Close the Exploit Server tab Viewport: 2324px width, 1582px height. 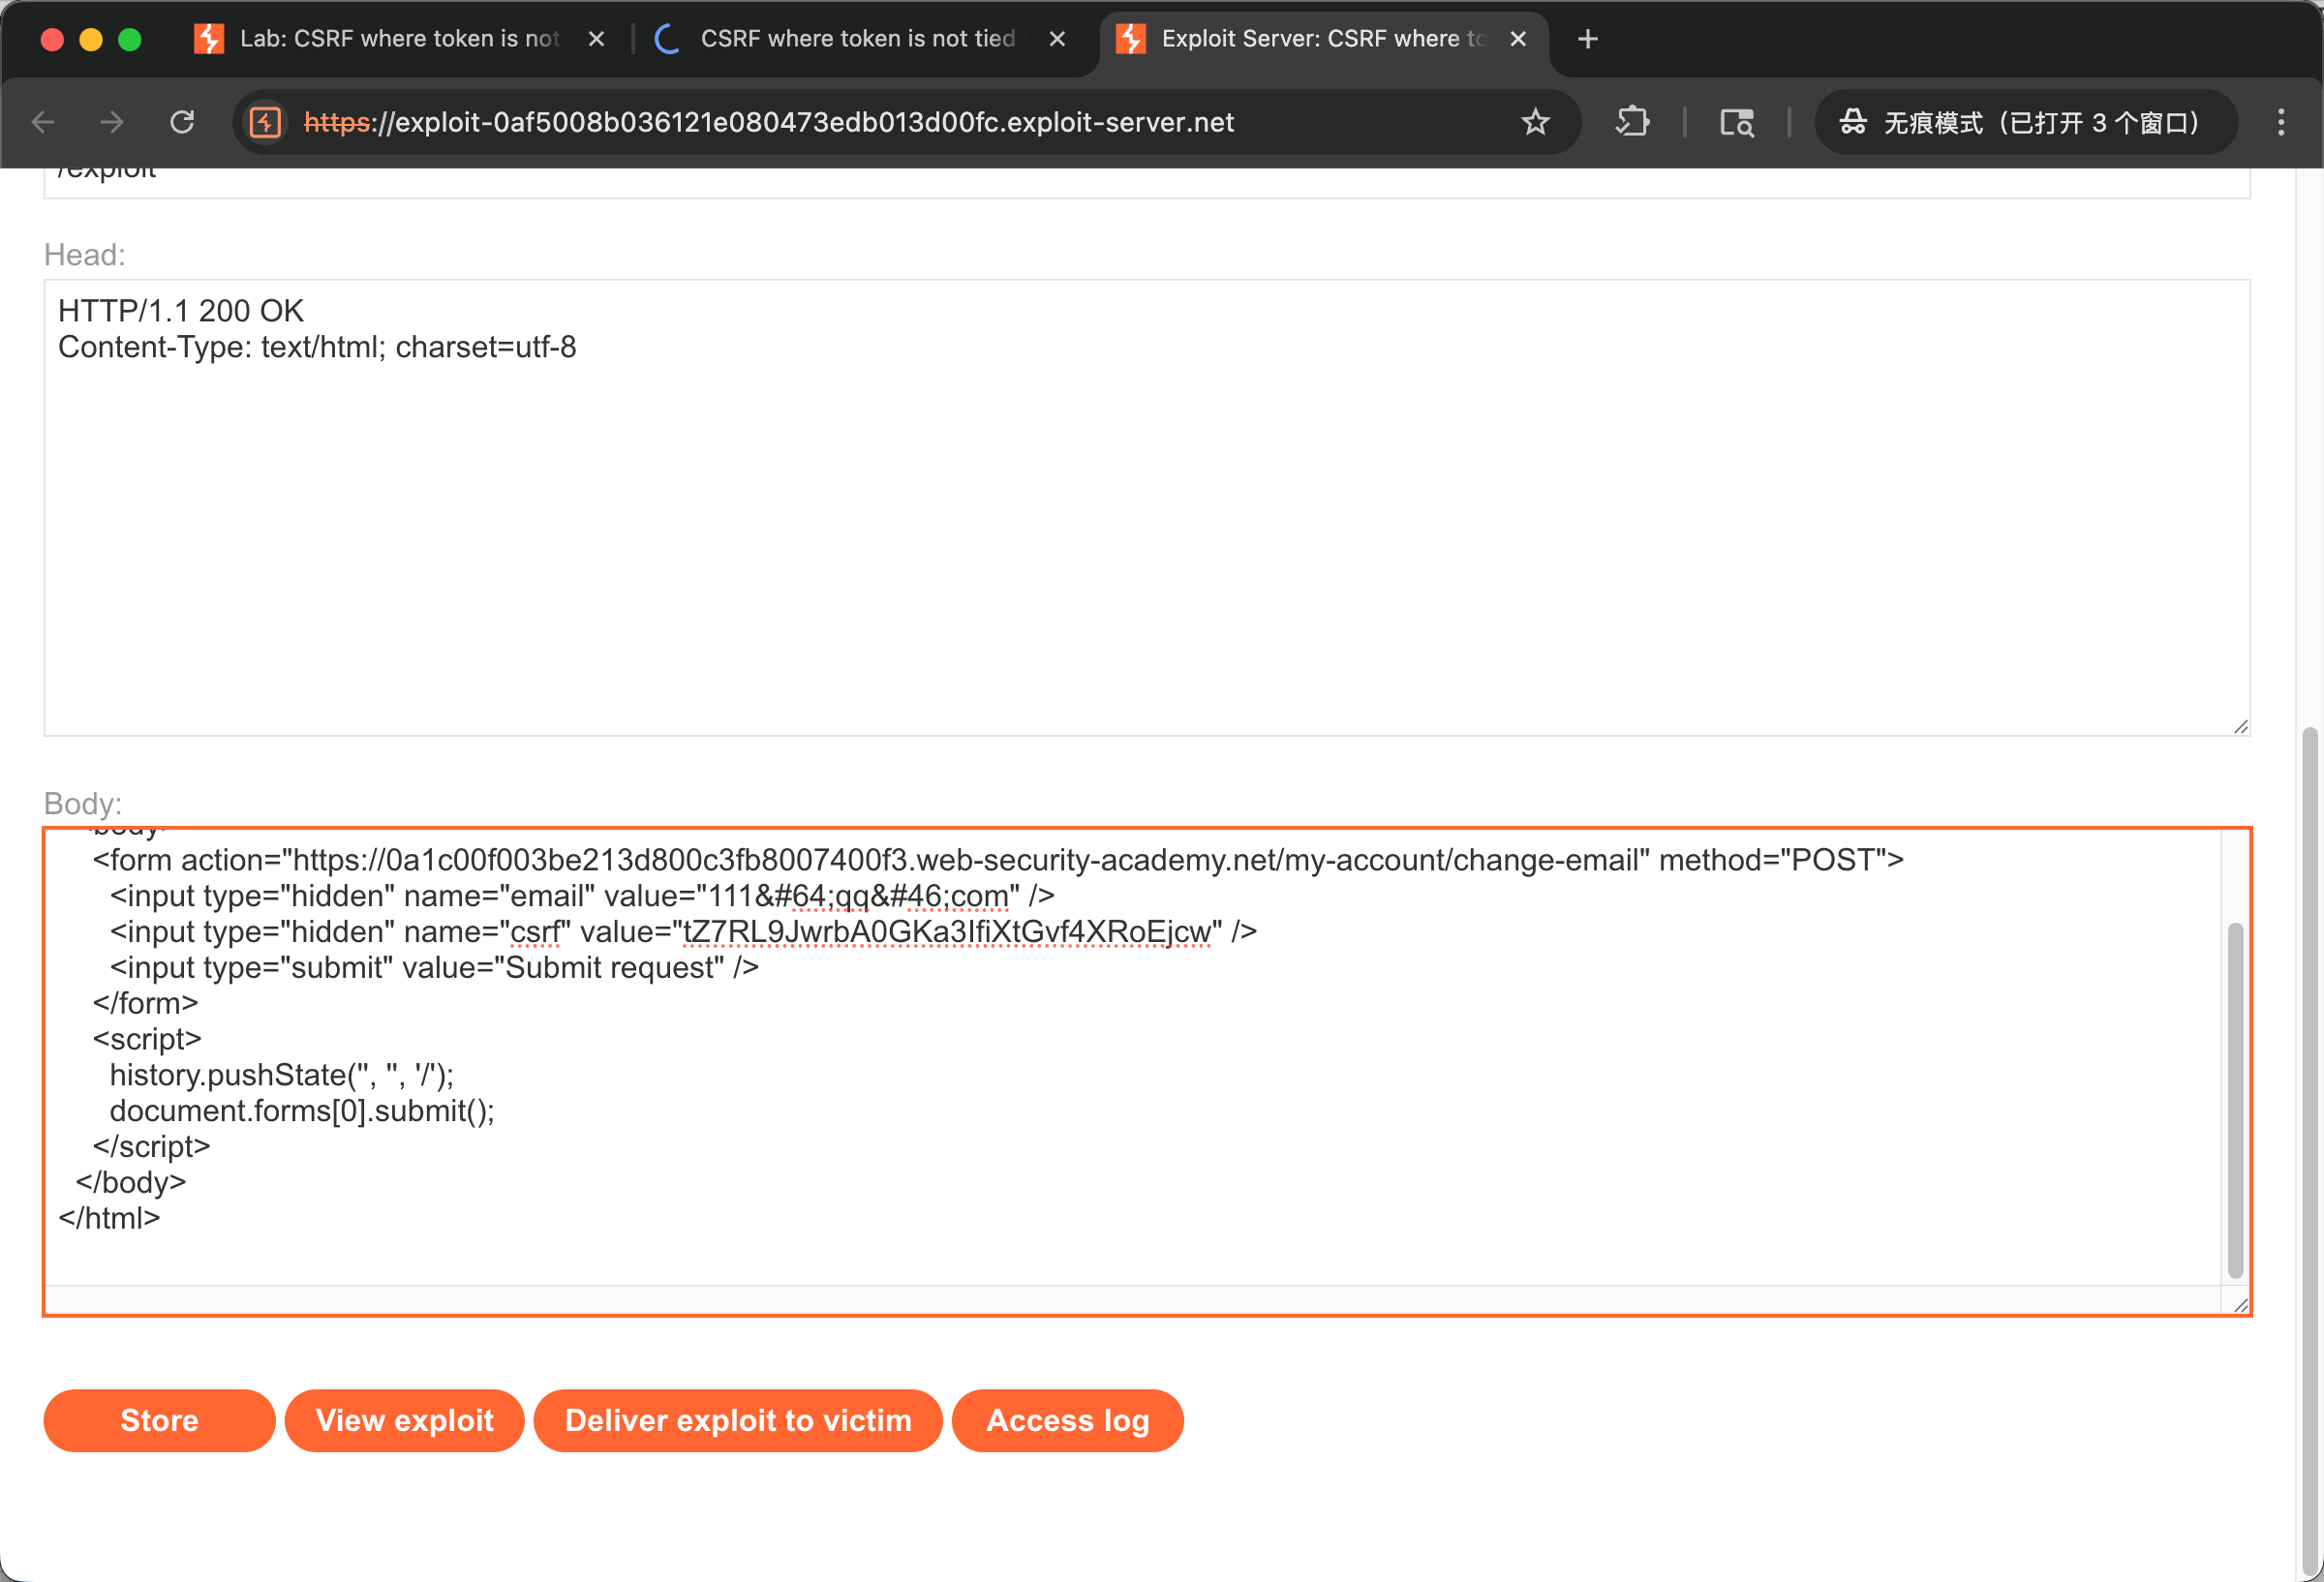pyautogui.click(x=1518, y=39)
